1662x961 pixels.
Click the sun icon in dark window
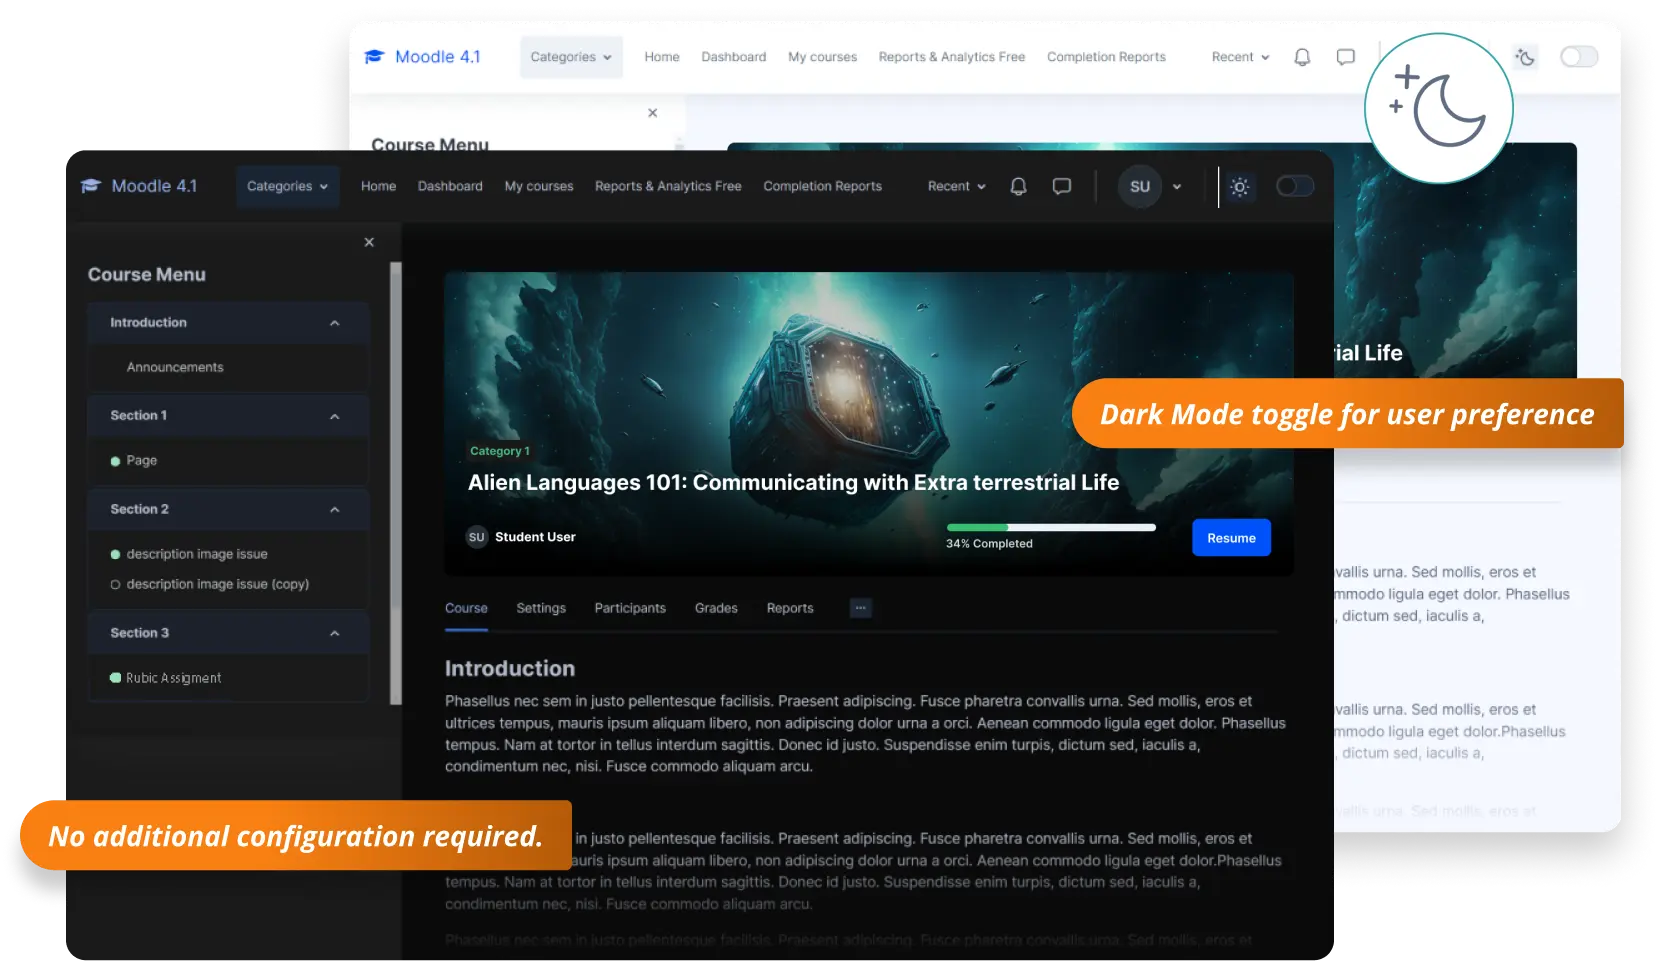click(1240, 187)
